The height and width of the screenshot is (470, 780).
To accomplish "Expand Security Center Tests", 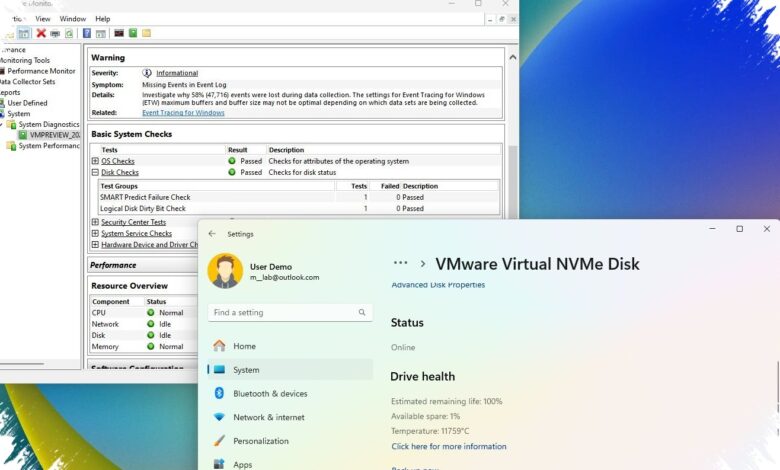I will [x=95, y=222].
